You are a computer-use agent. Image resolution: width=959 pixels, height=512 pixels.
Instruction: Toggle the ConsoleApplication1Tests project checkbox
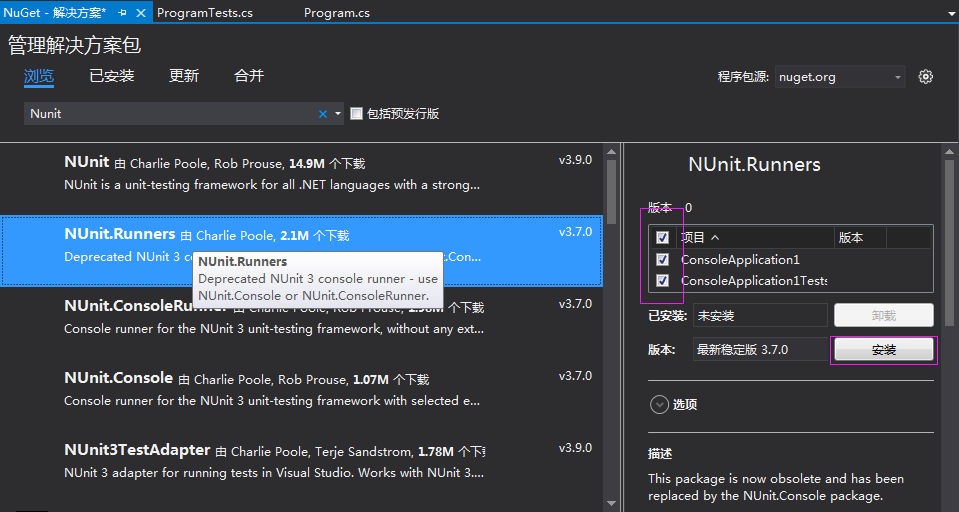[662, 280]
